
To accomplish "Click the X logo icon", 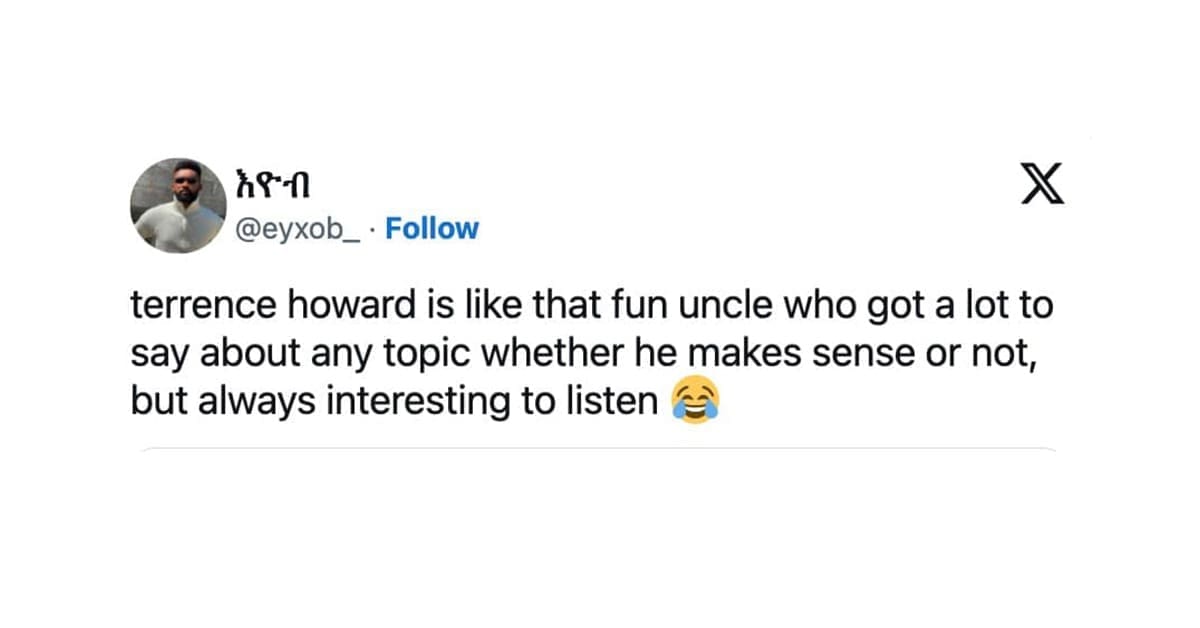I will click(1042, 185).
